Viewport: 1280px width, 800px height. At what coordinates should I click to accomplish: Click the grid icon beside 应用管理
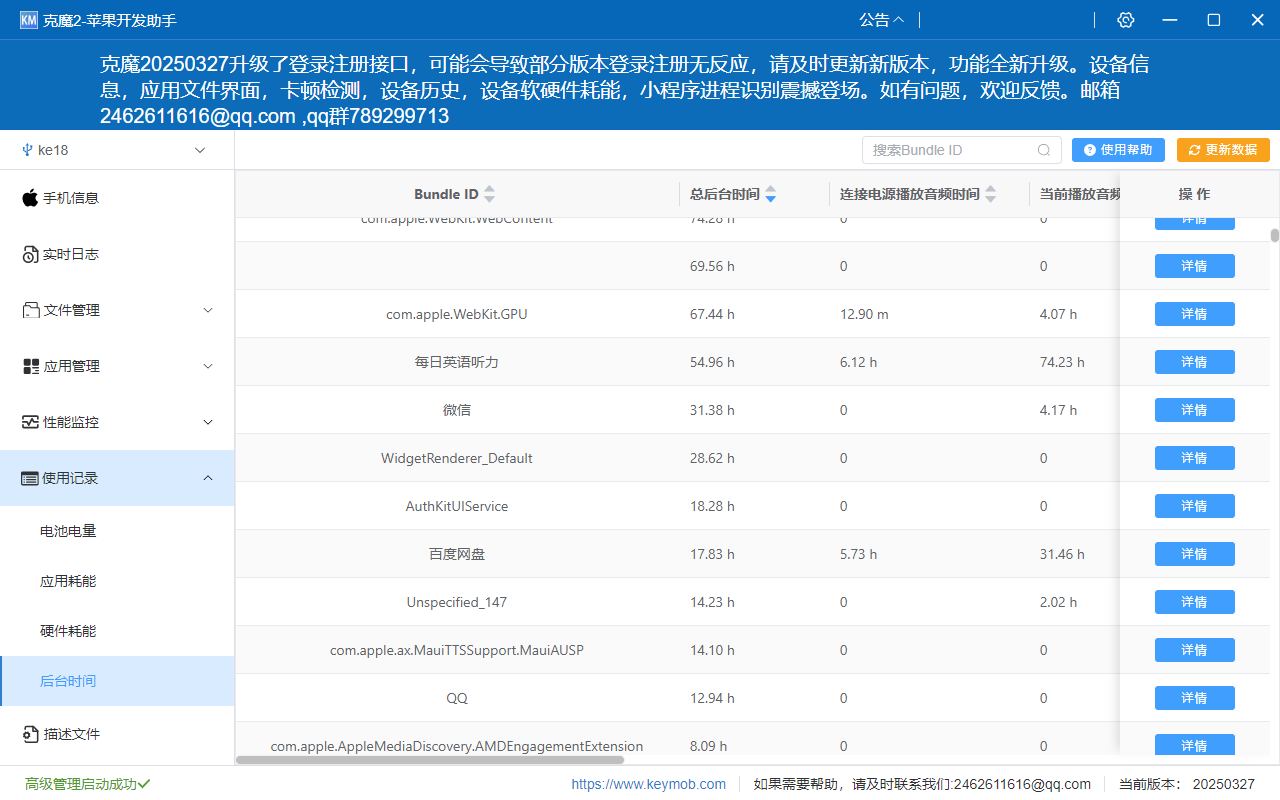click(x=30, y=366)
